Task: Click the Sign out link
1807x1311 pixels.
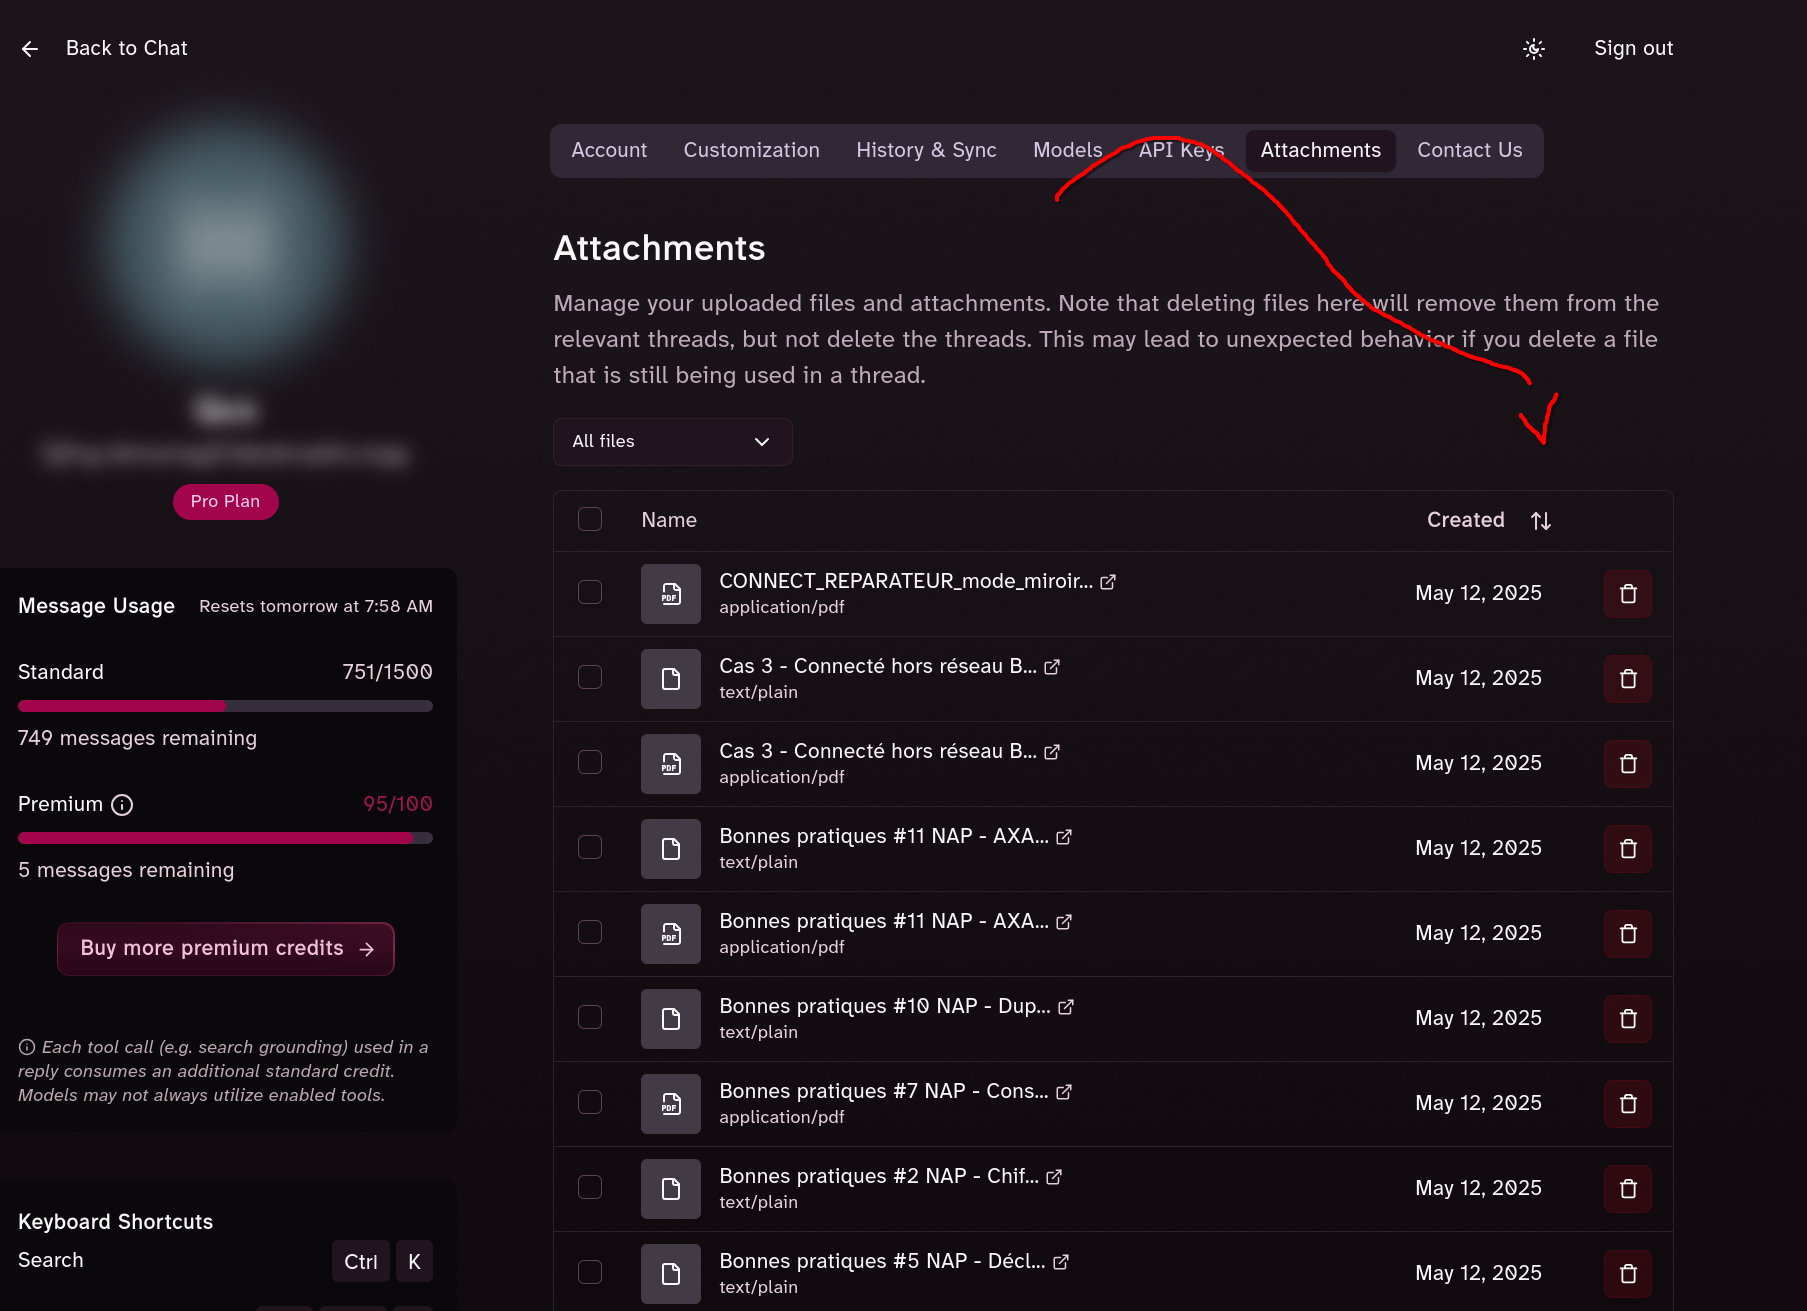Action: [x=1633, y=49]
